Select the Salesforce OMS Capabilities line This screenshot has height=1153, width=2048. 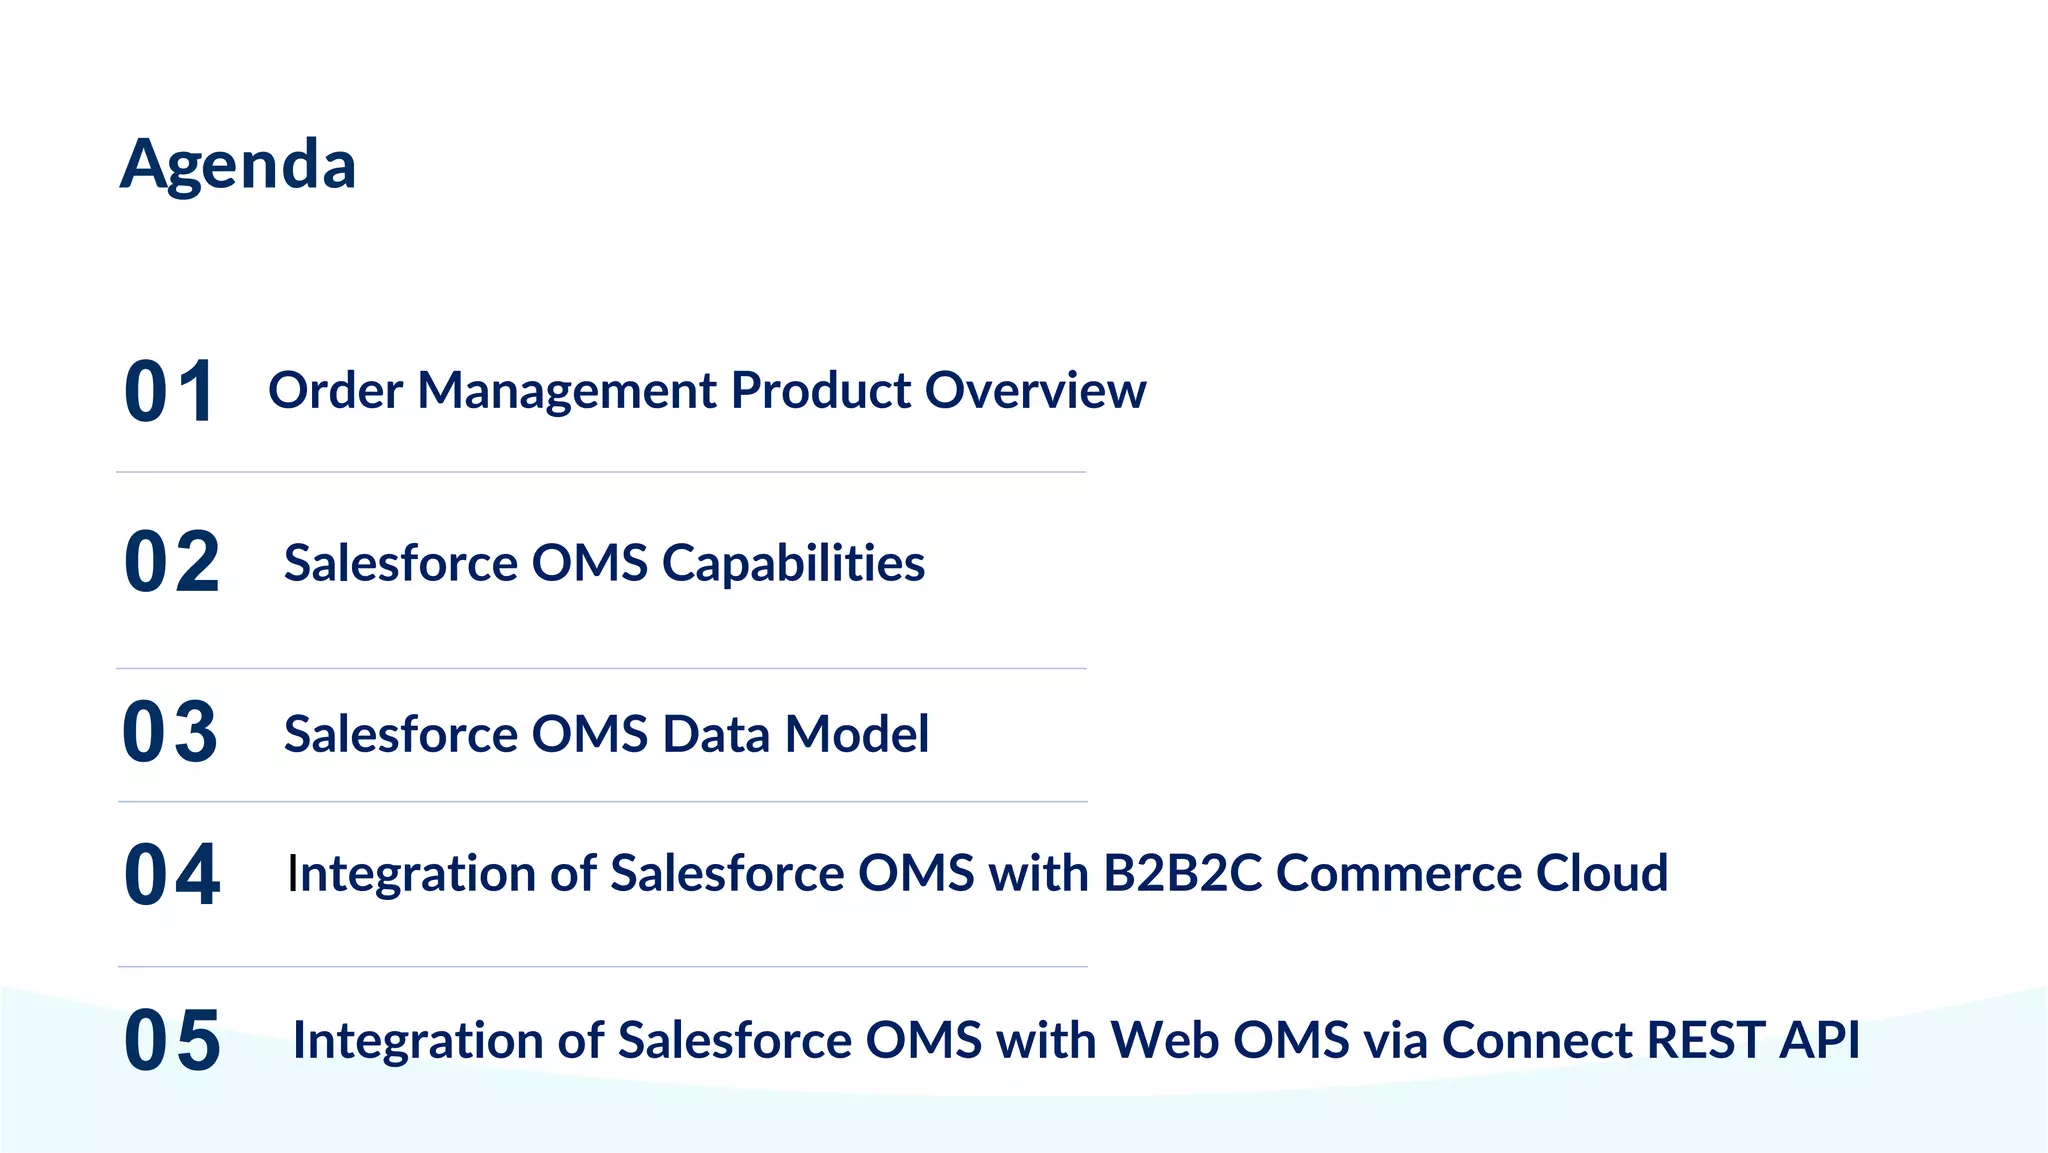[x=604, y=563]
